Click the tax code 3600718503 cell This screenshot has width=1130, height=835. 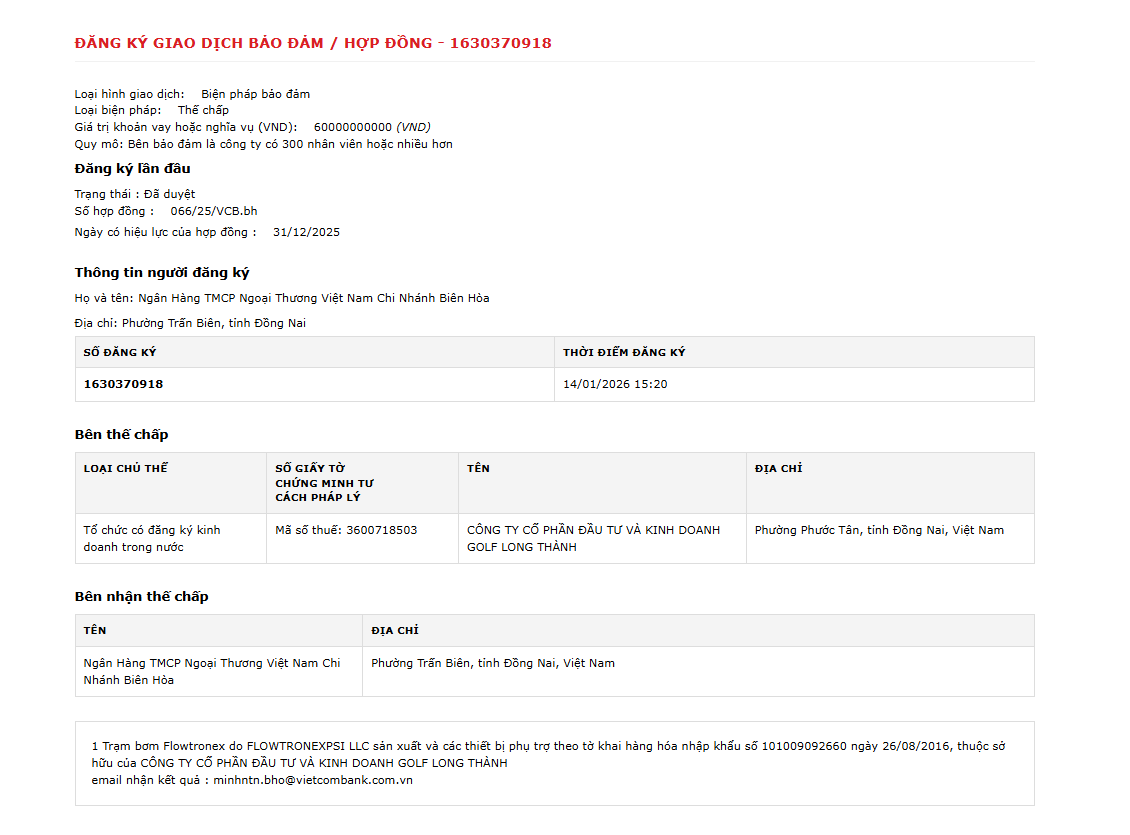coord(362,538)
